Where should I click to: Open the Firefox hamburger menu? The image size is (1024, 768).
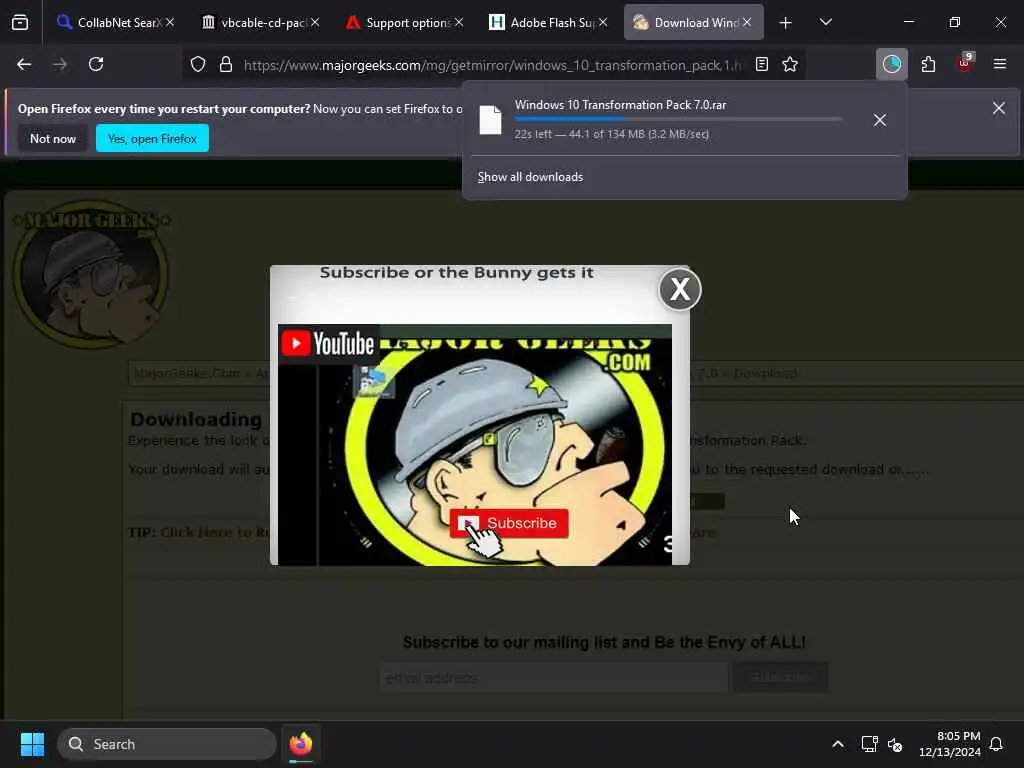1000,64
